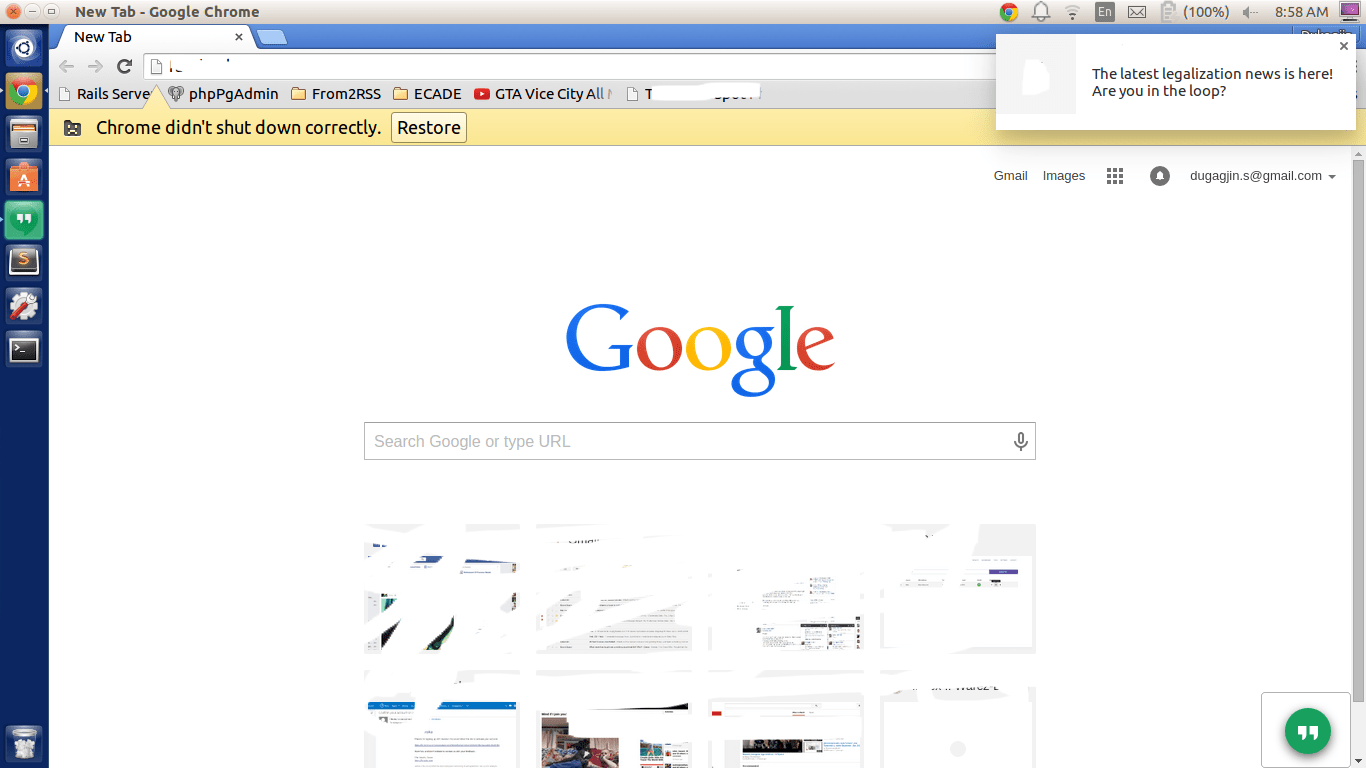Screen dimensions: 1366x768
Task: Open the system settings wrench-and-gear dock icon
Action: point(24,306)
